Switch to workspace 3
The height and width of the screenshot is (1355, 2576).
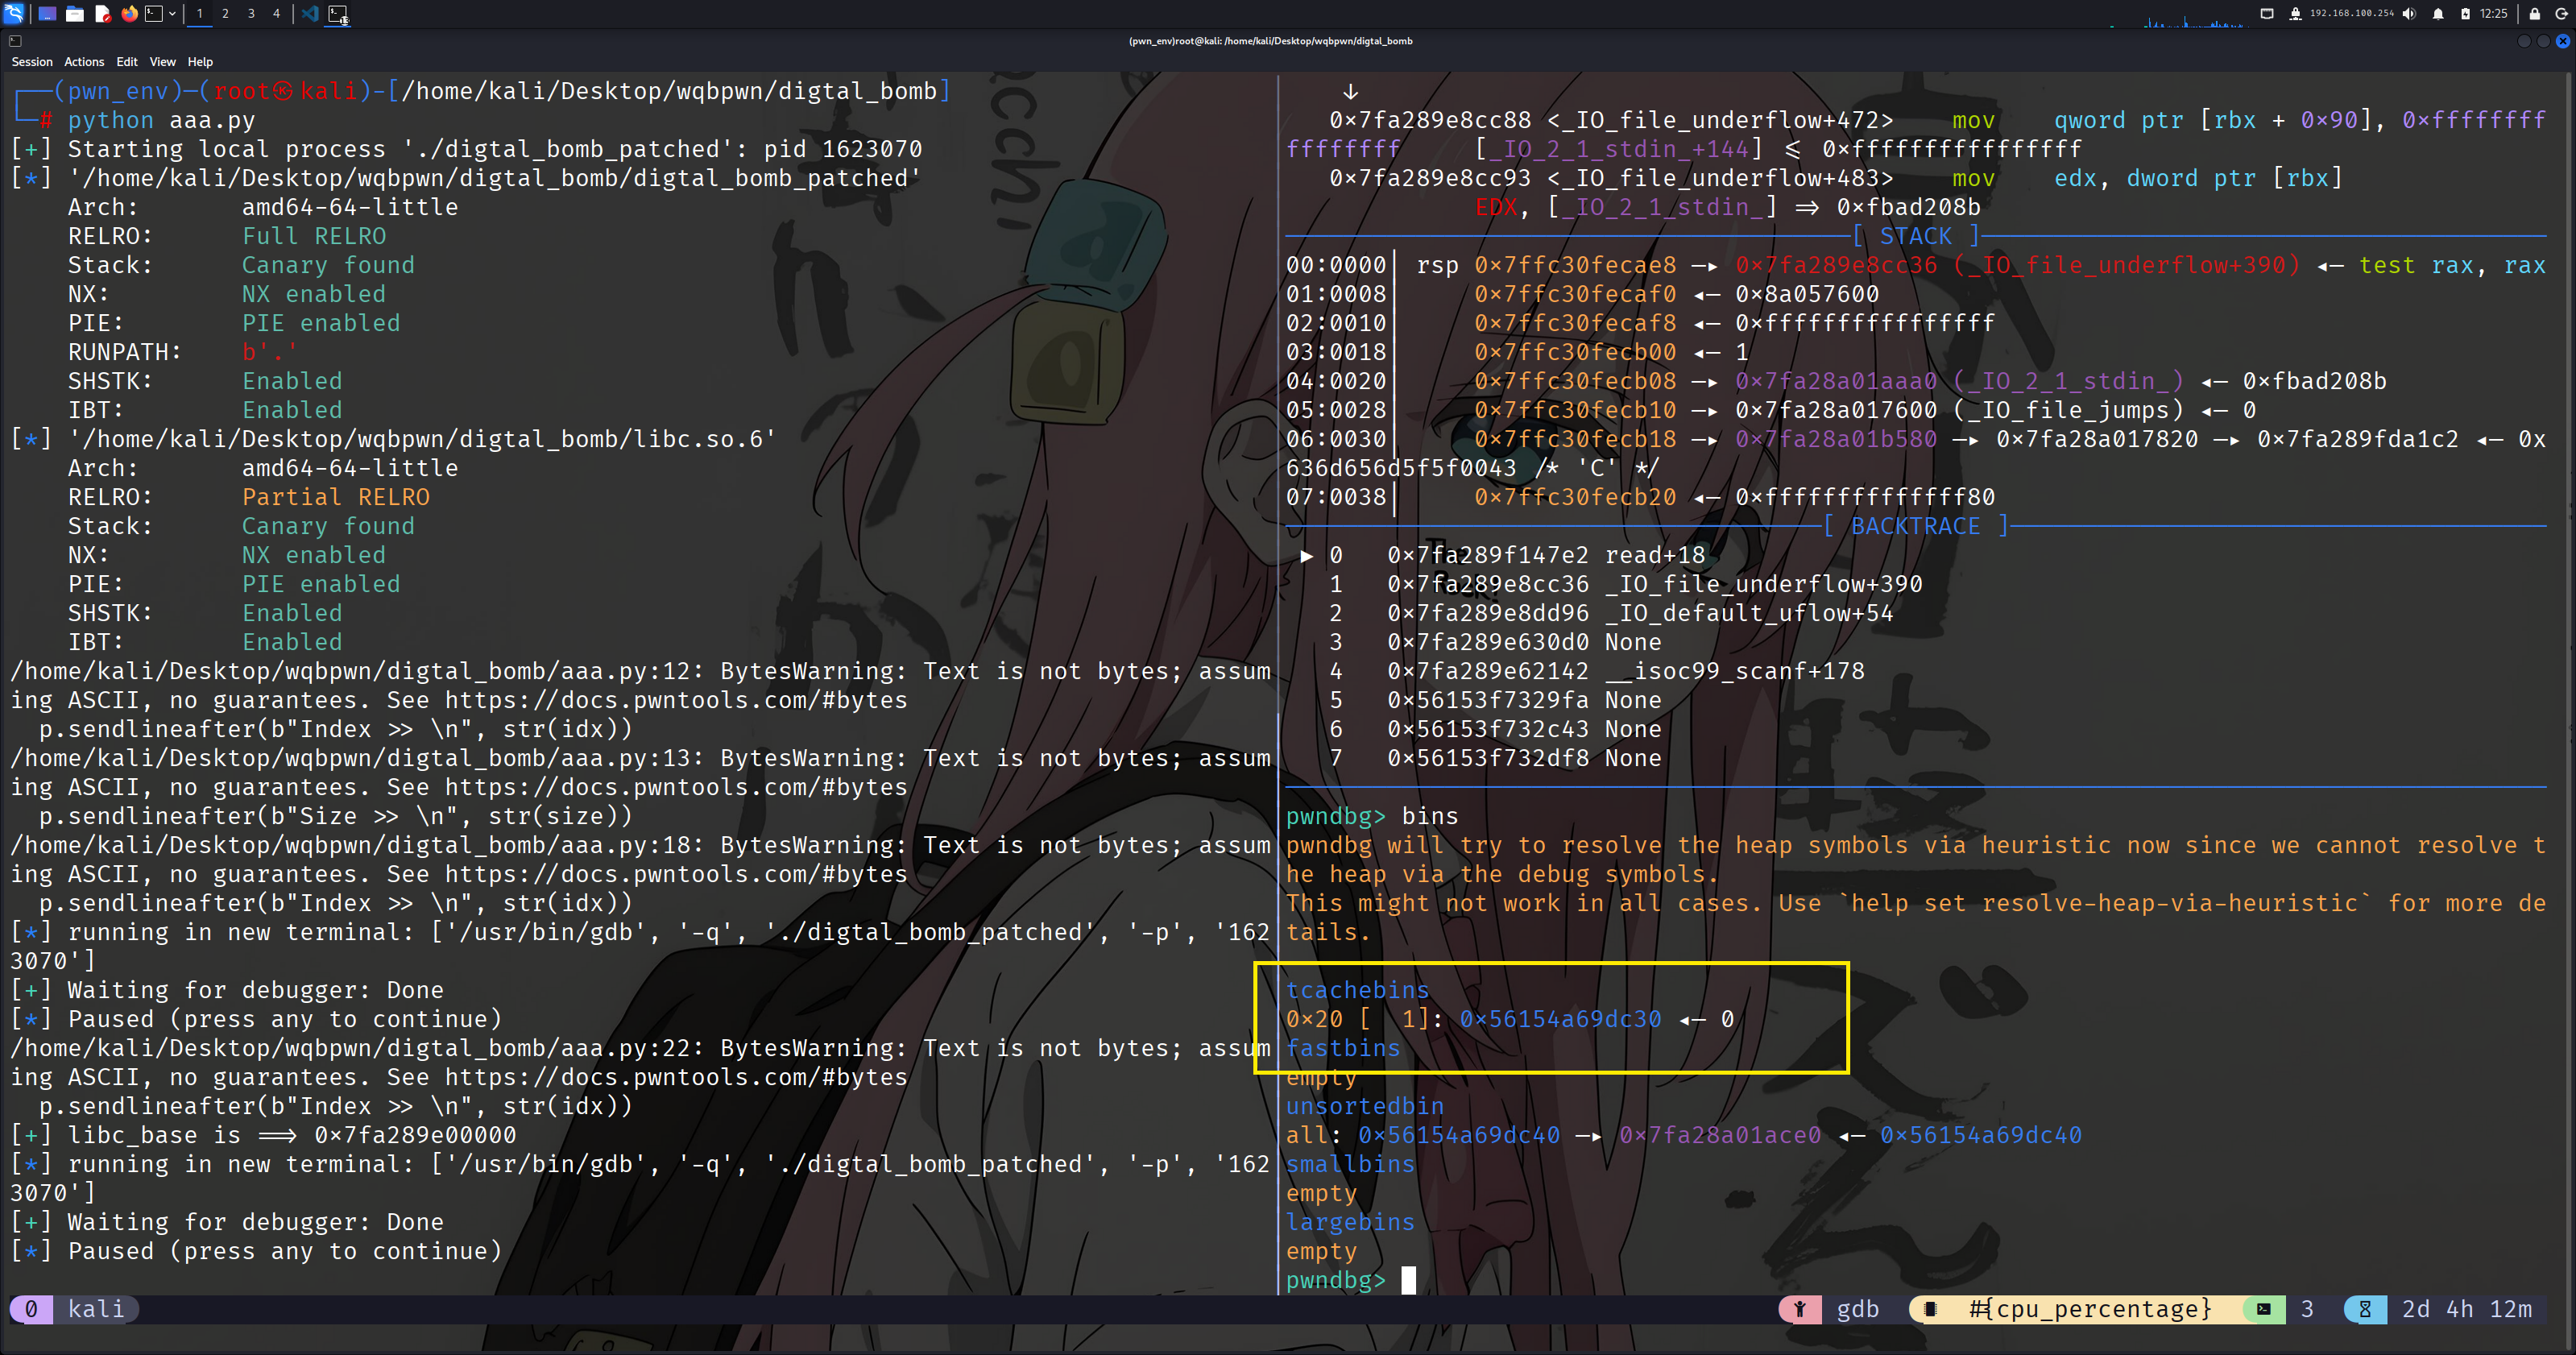pos(251,14)
